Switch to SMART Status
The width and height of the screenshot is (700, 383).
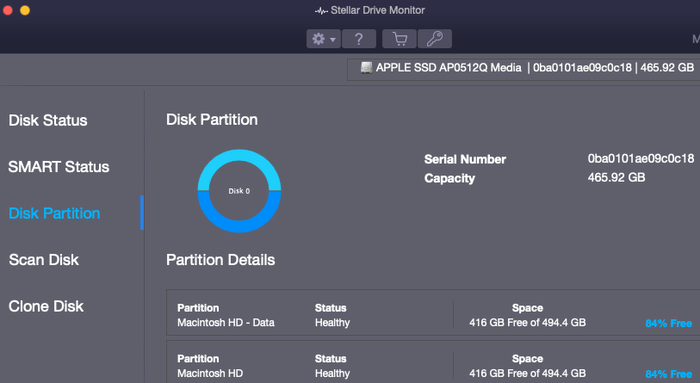point(58,167)
